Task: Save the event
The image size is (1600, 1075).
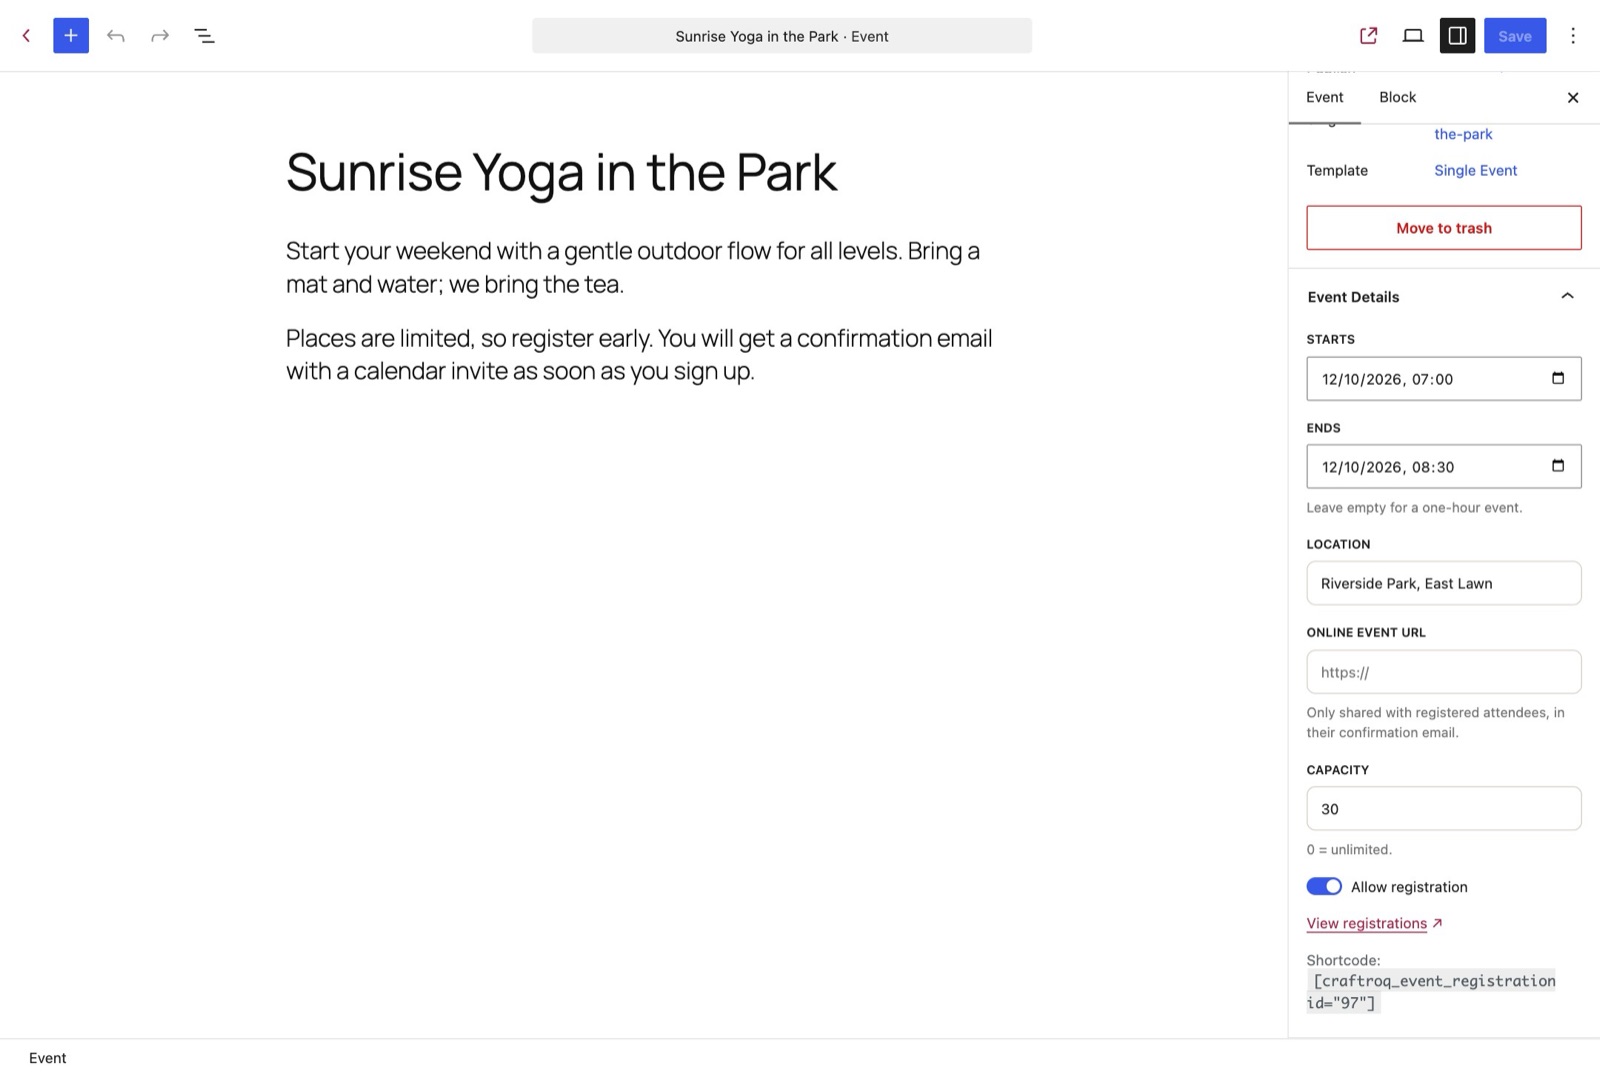Action: 1515,36
